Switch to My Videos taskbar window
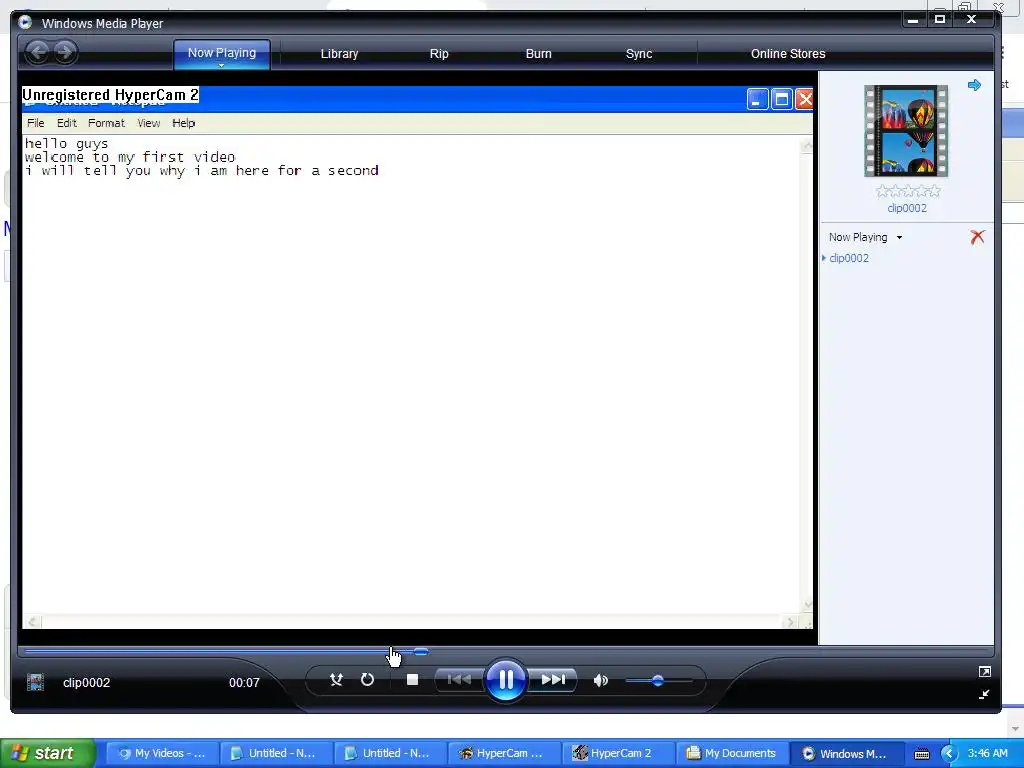Viewport: 1024px width, 768px height. pos(162,753)
